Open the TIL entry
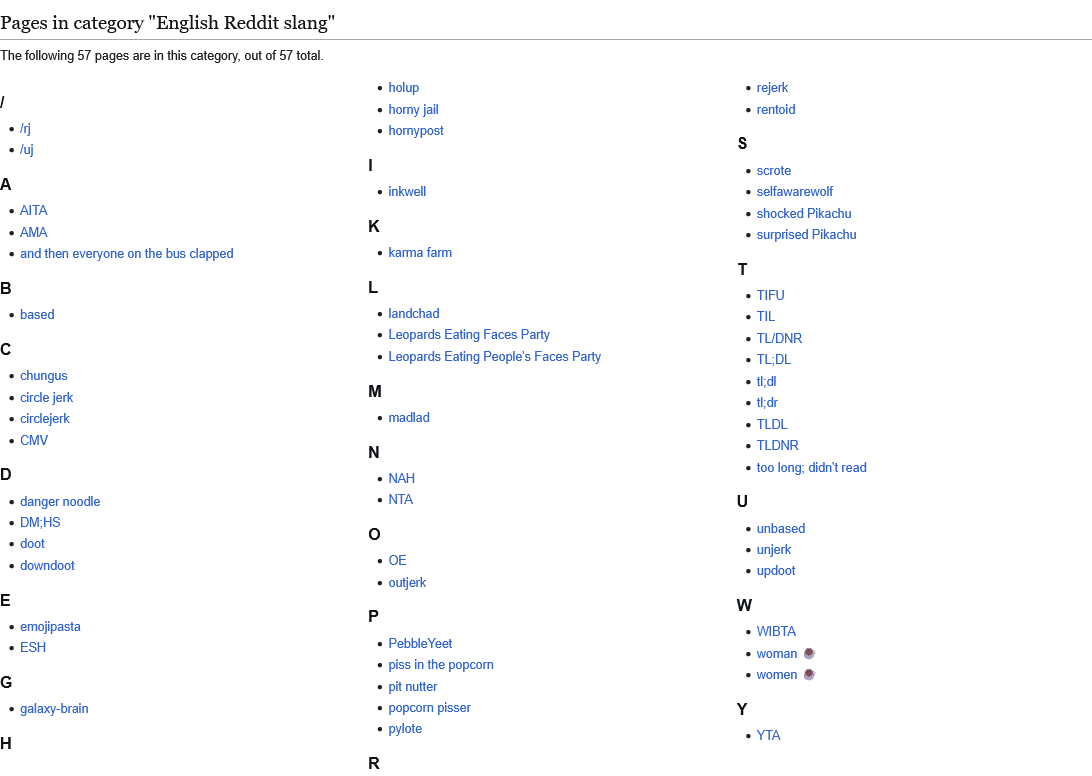The width and height of the screenshot is (1092, 776). pyautogui.click(x=765, y=316)
